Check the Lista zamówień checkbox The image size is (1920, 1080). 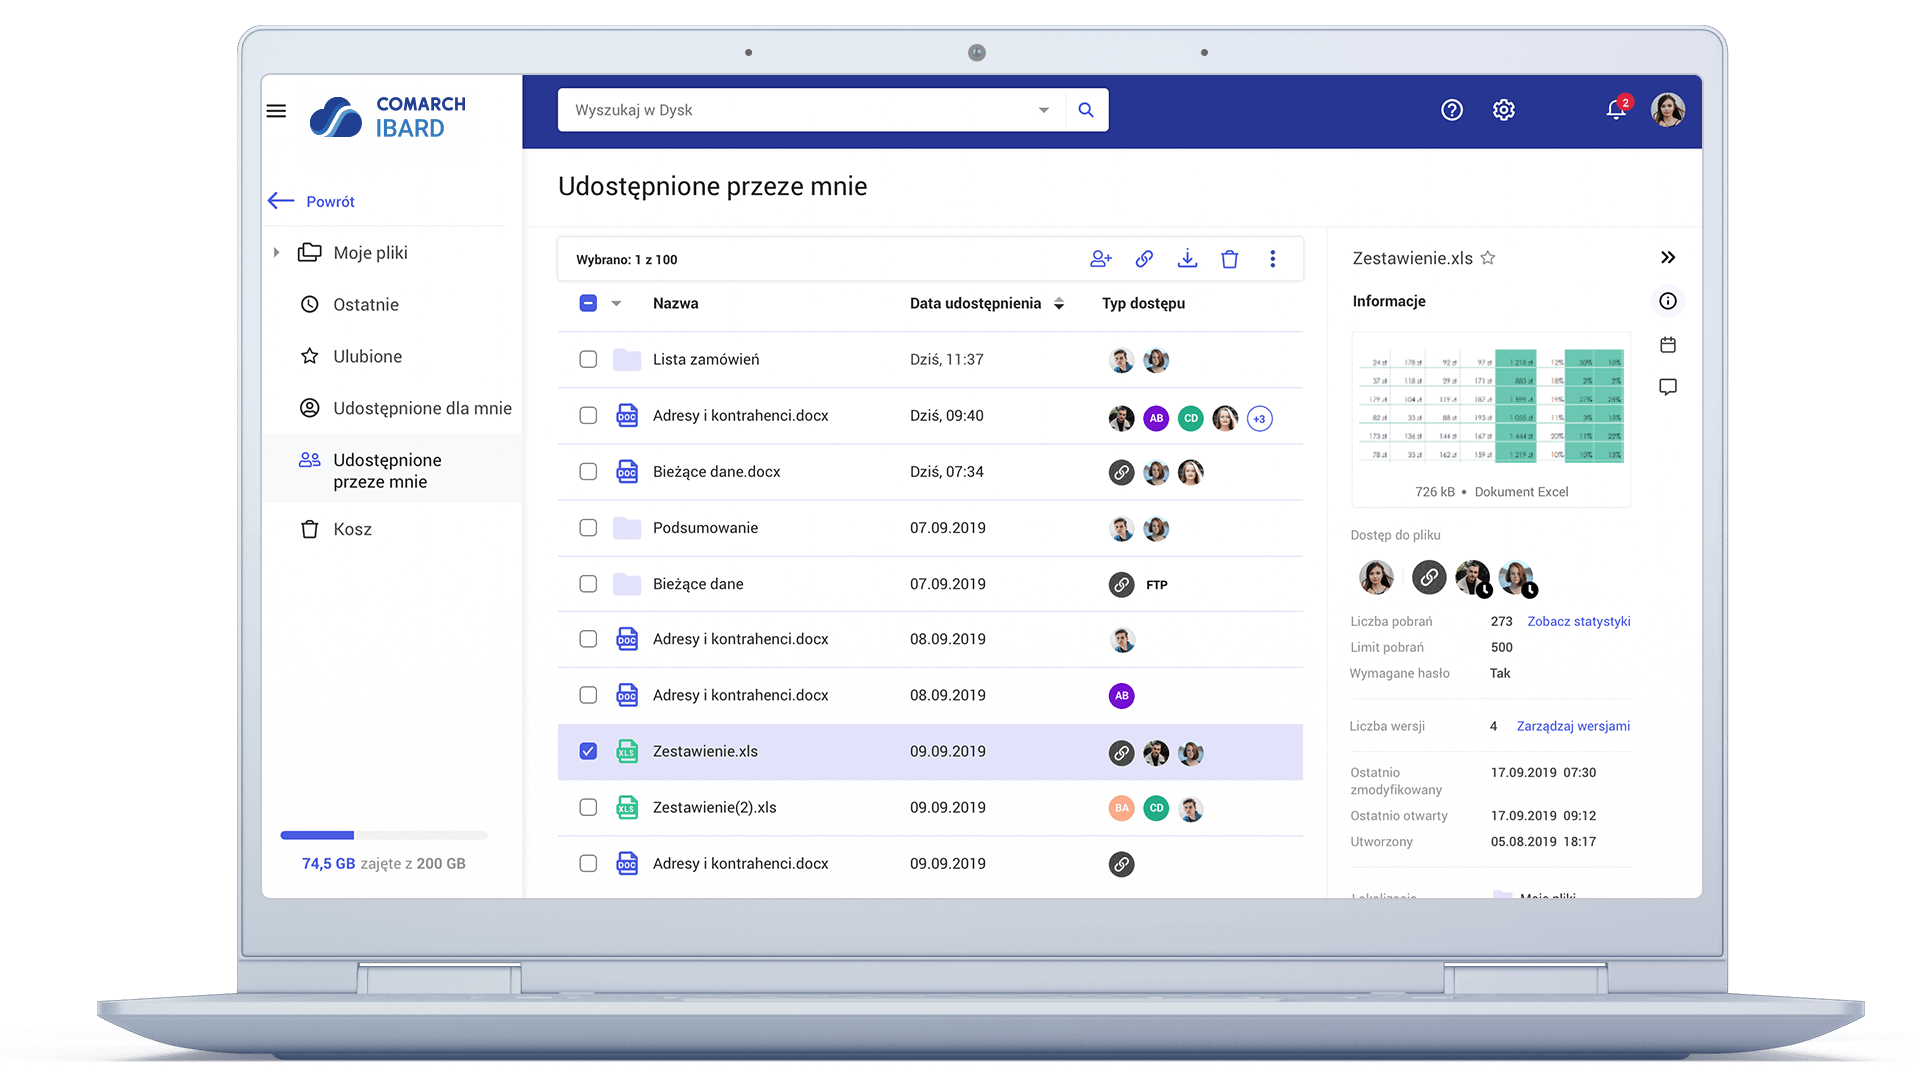pos(588,359)
